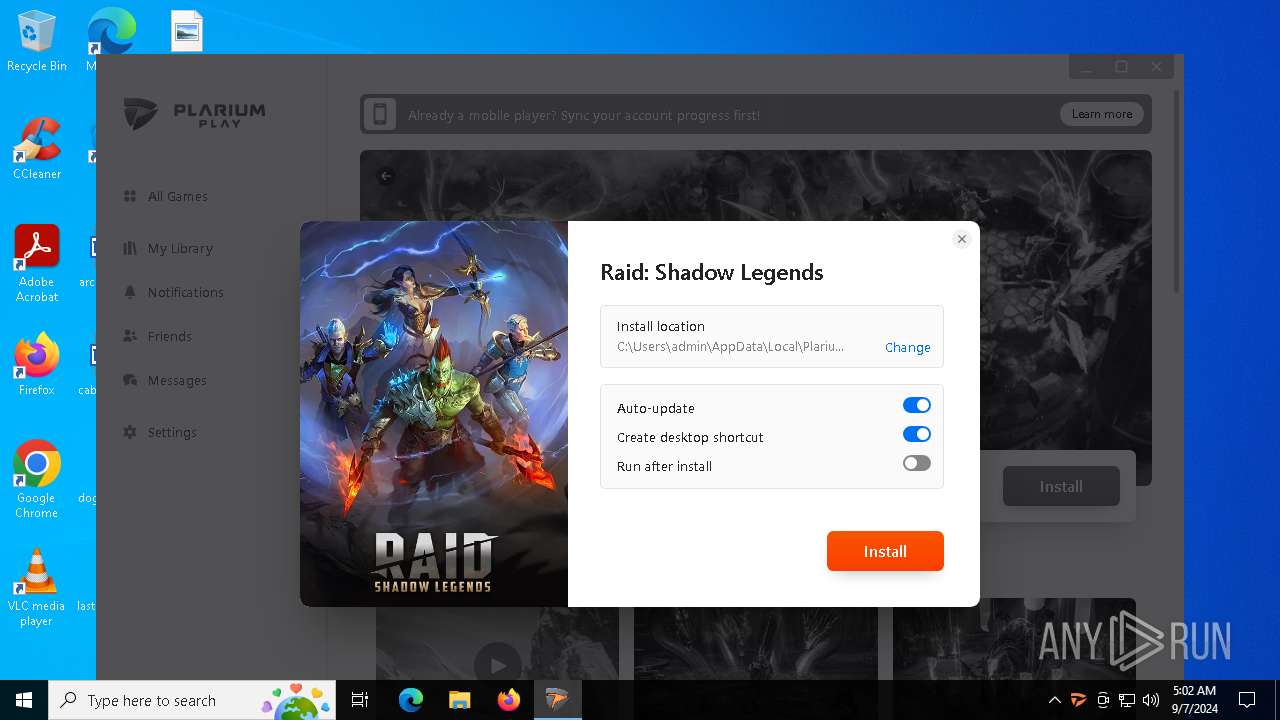Viewport: 1280px width, 720px height.
Task: Click the install location path text
Action: click(730, 346)
